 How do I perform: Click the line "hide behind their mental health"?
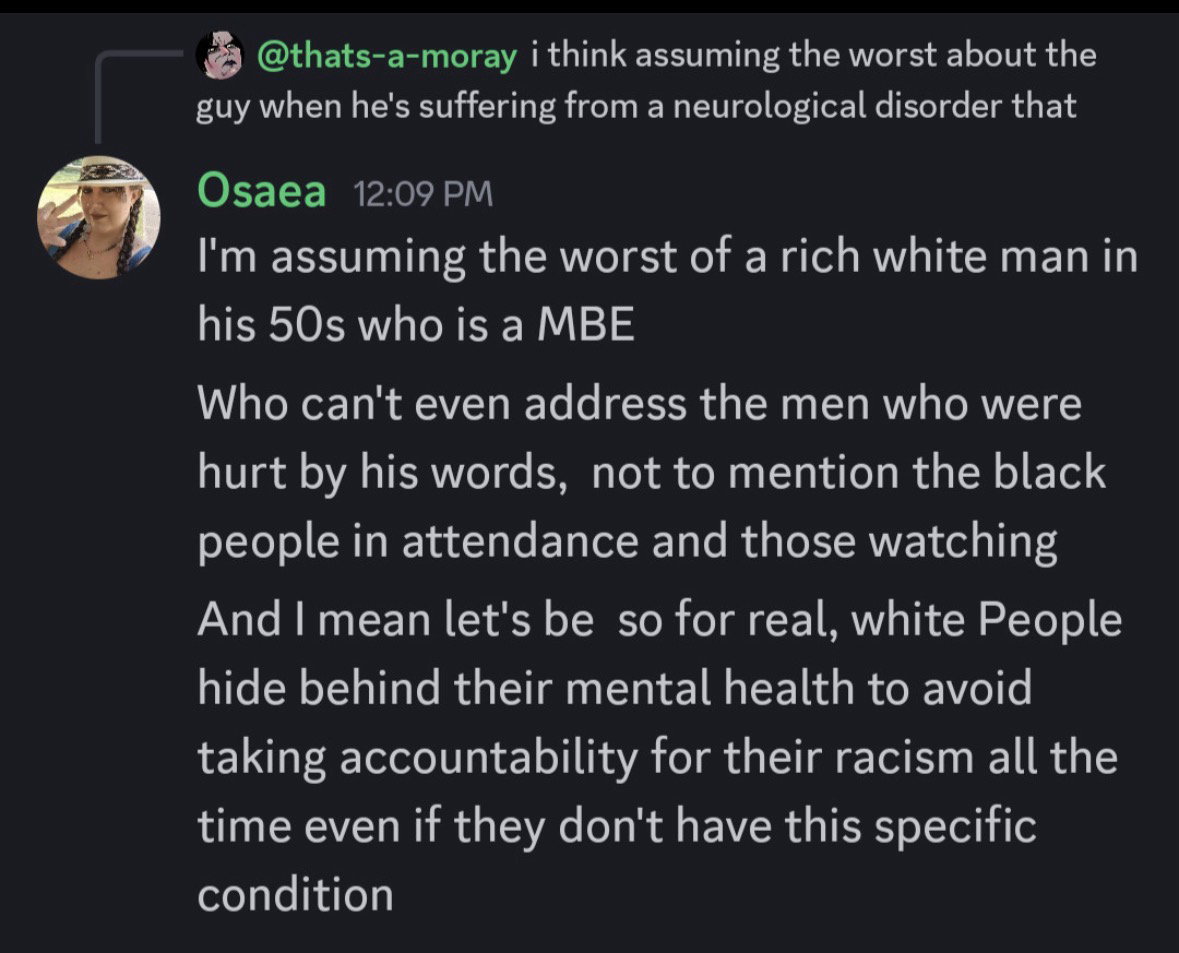pos(614,688)
